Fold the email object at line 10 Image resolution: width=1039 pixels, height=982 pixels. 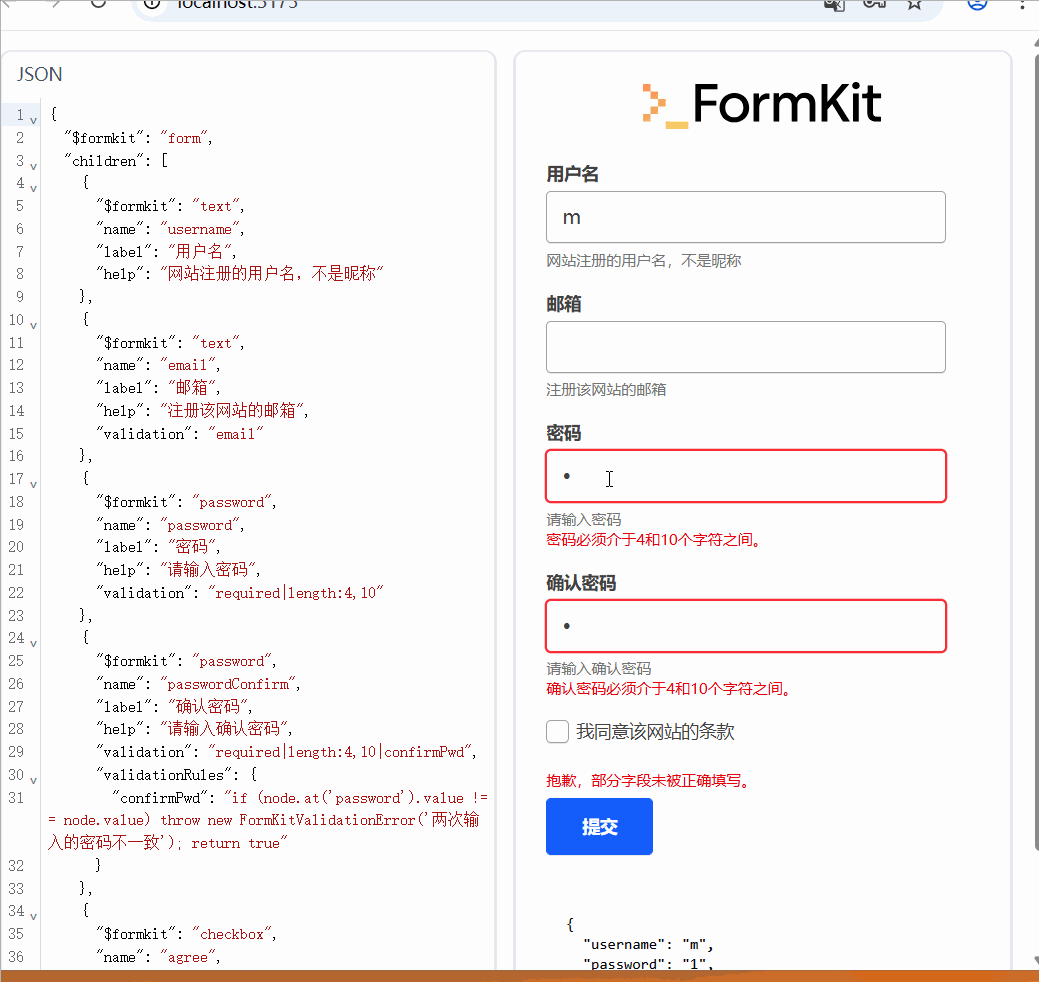coord(33,325)
